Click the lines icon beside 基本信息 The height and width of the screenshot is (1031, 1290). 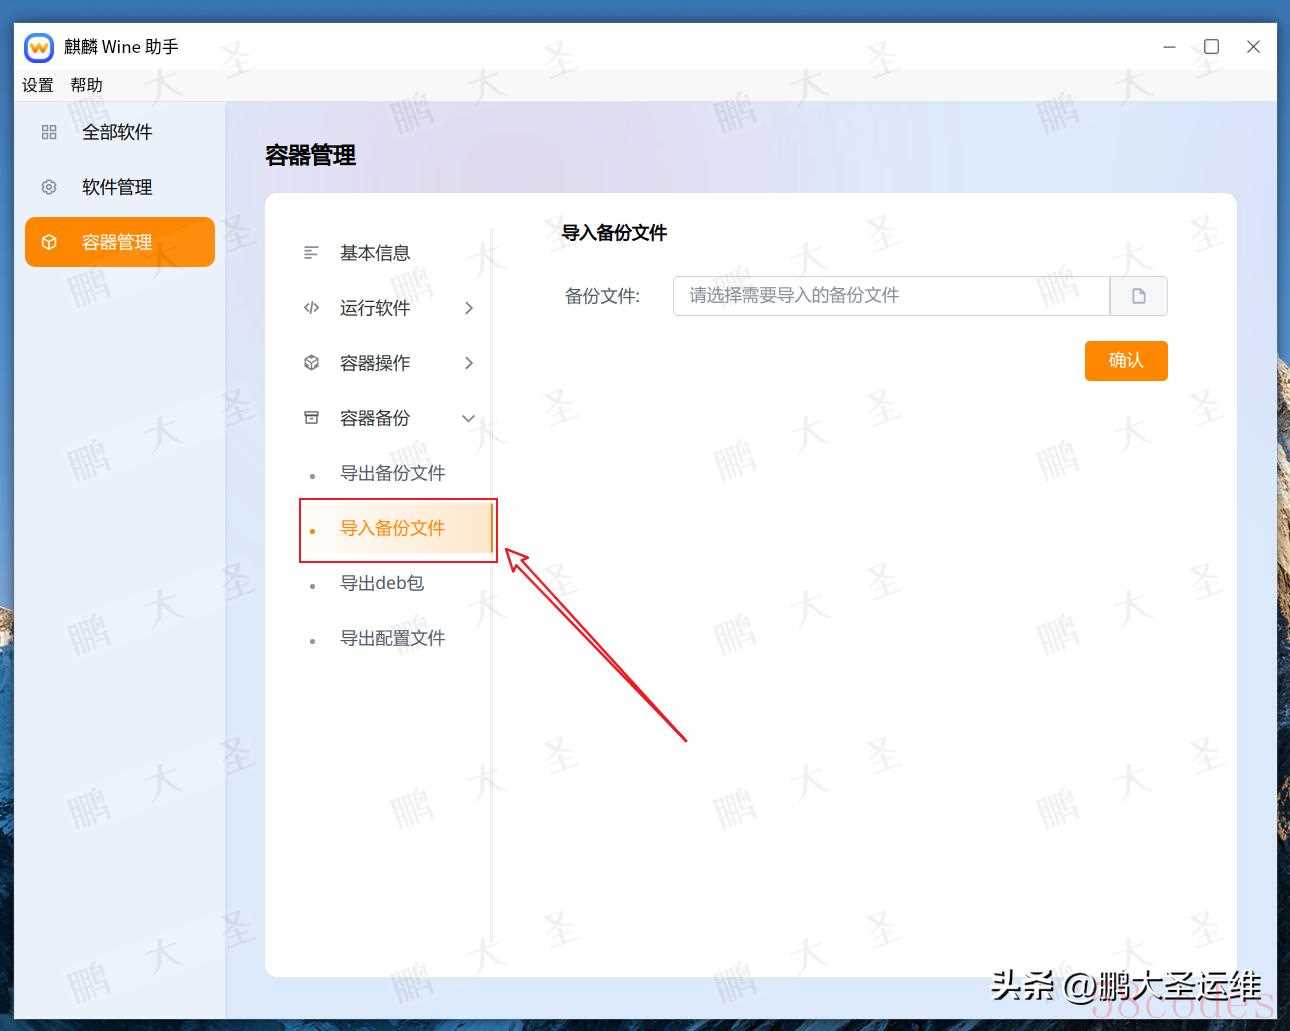click(311, 253)
